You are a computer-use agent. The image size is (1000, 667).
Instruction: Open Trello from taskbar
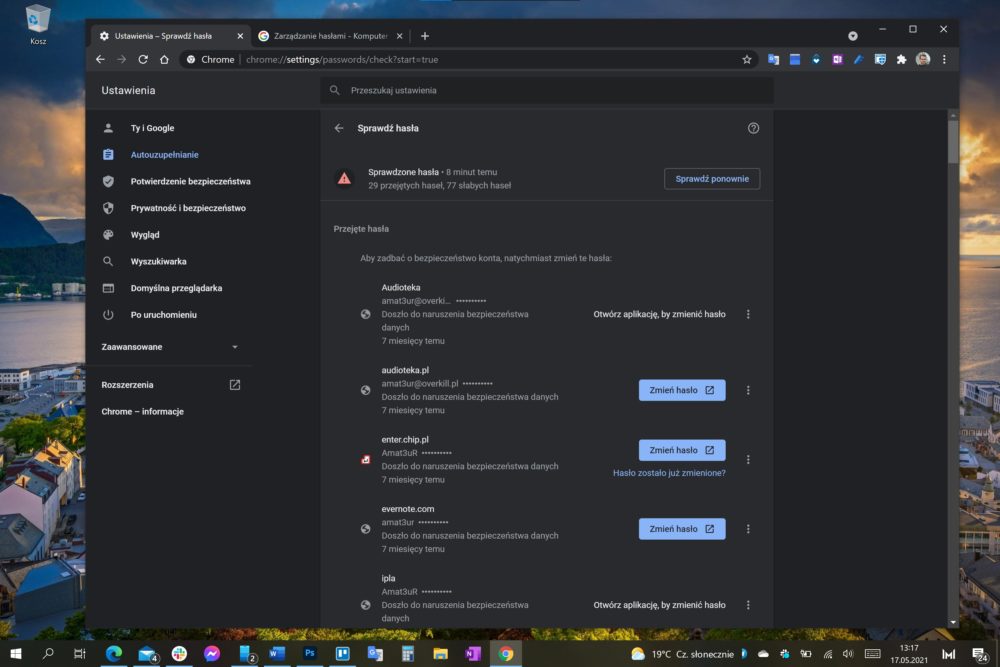(342, 654)
